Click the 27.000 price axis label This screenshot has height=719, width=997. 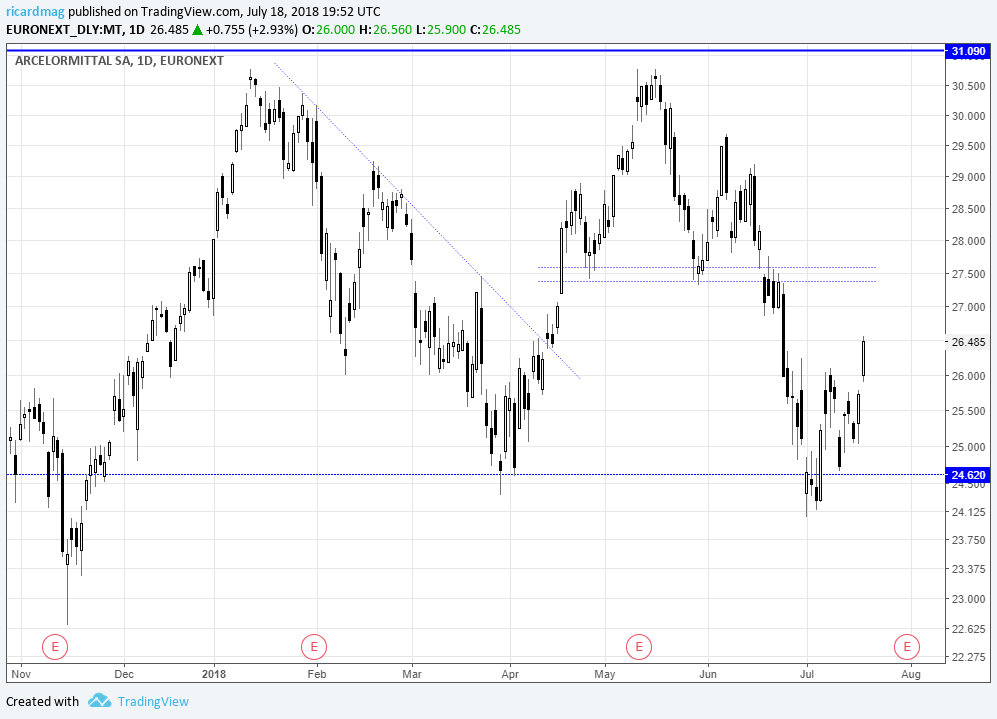coord(968,308)
